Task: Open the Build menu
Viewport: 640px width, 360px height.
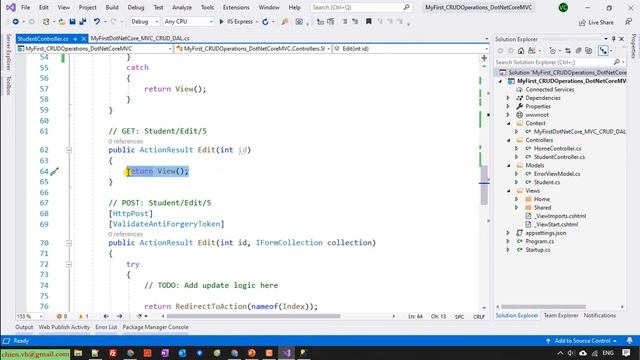Action: pos(112,7)
